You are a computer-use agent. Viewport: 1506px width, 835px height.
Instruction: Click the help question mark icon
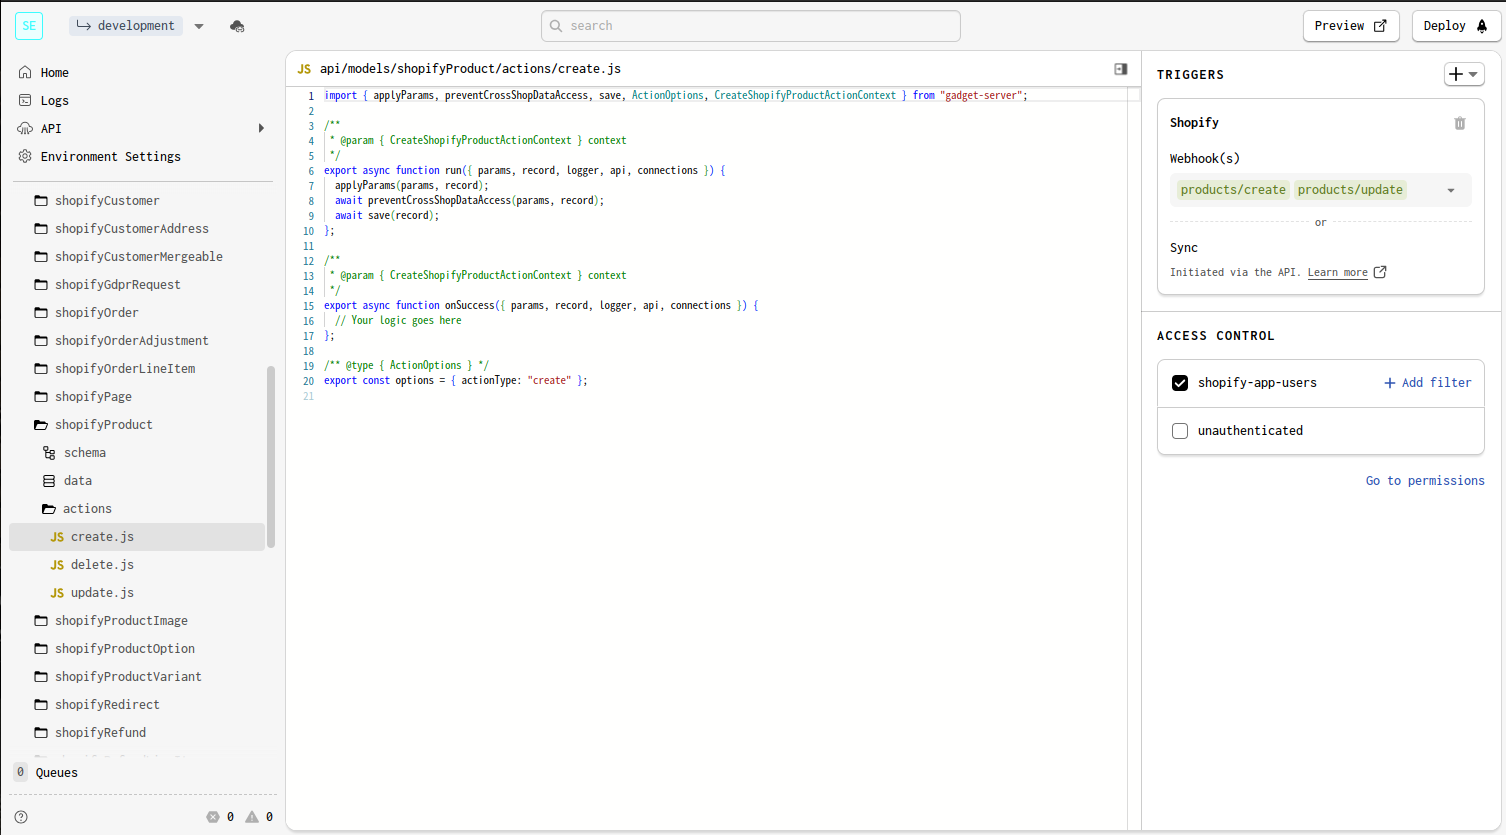[21, 817]
